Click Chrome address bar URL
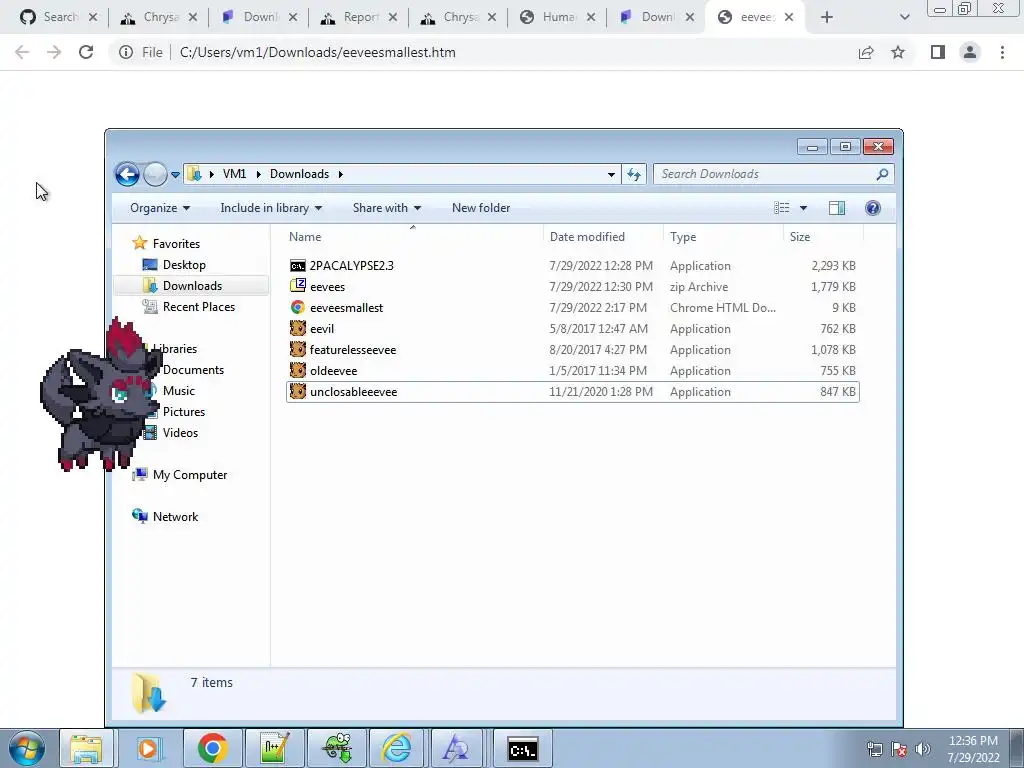This screenshot has width=1024, height=768. tap(317, 52)
